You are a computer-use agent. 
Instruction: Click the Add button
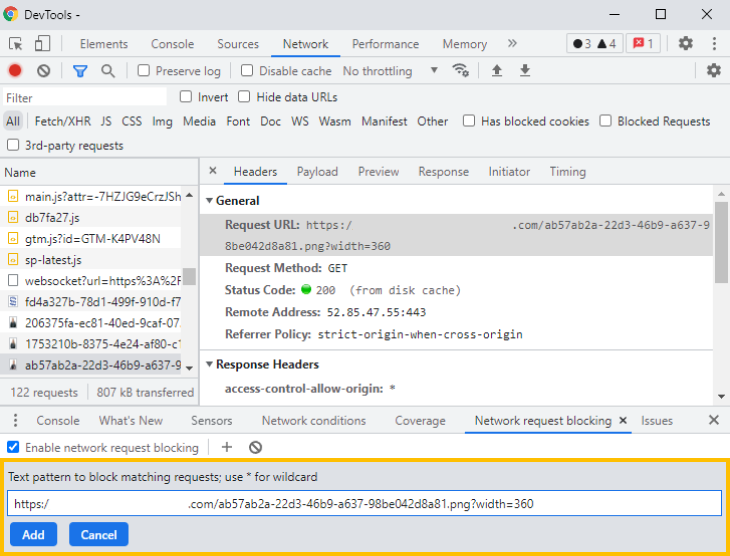(33, 535)
